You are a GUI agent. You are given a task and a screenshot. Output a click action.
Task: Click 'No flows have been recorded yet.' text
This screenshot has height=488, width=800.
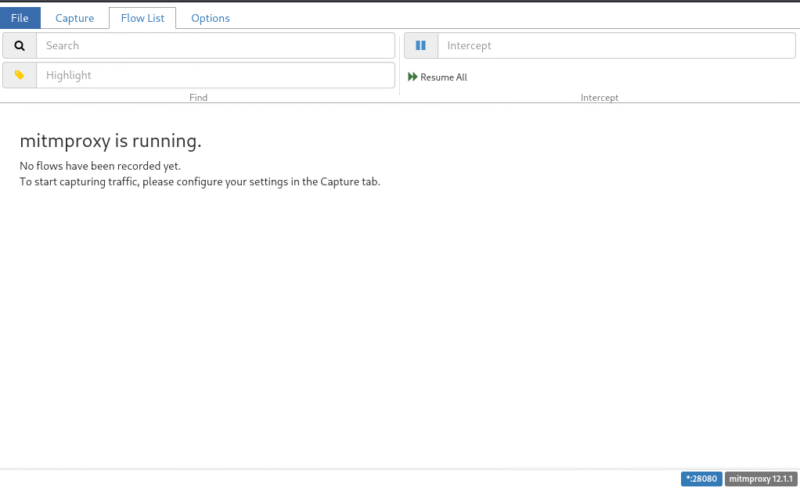(100, 166)
